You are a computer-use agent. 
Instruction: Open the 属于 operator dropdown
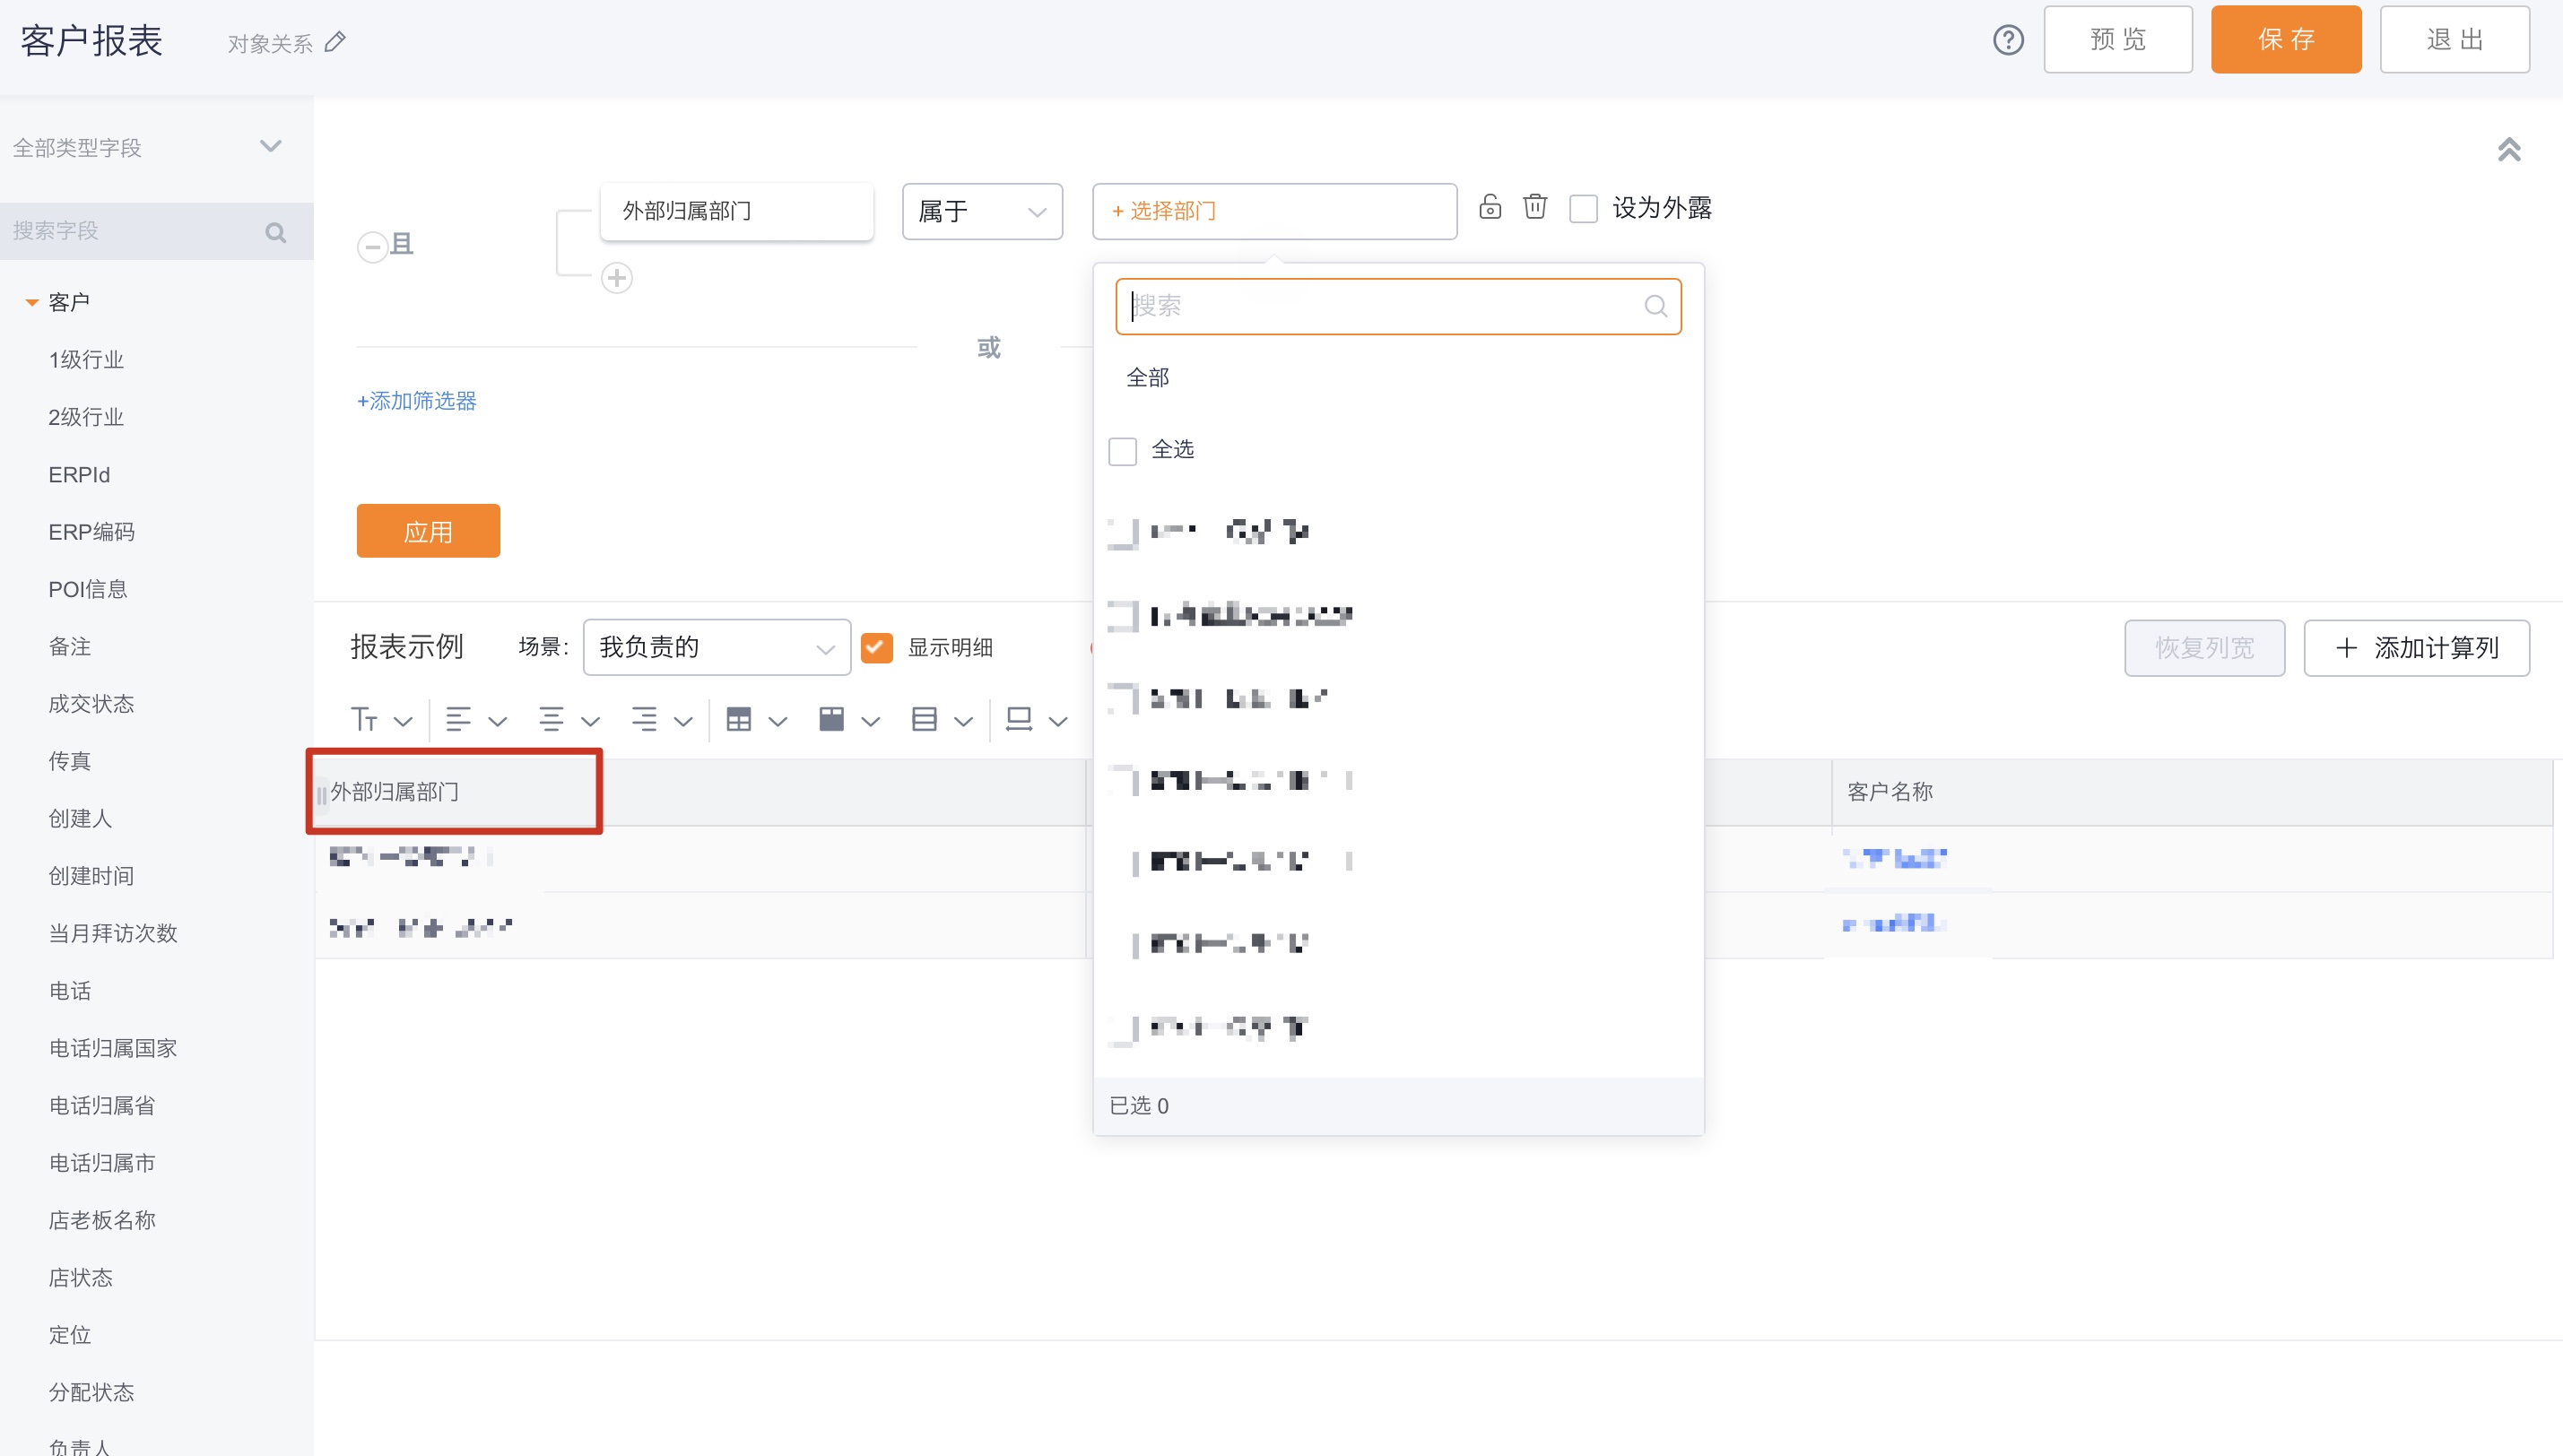[981, 211]
